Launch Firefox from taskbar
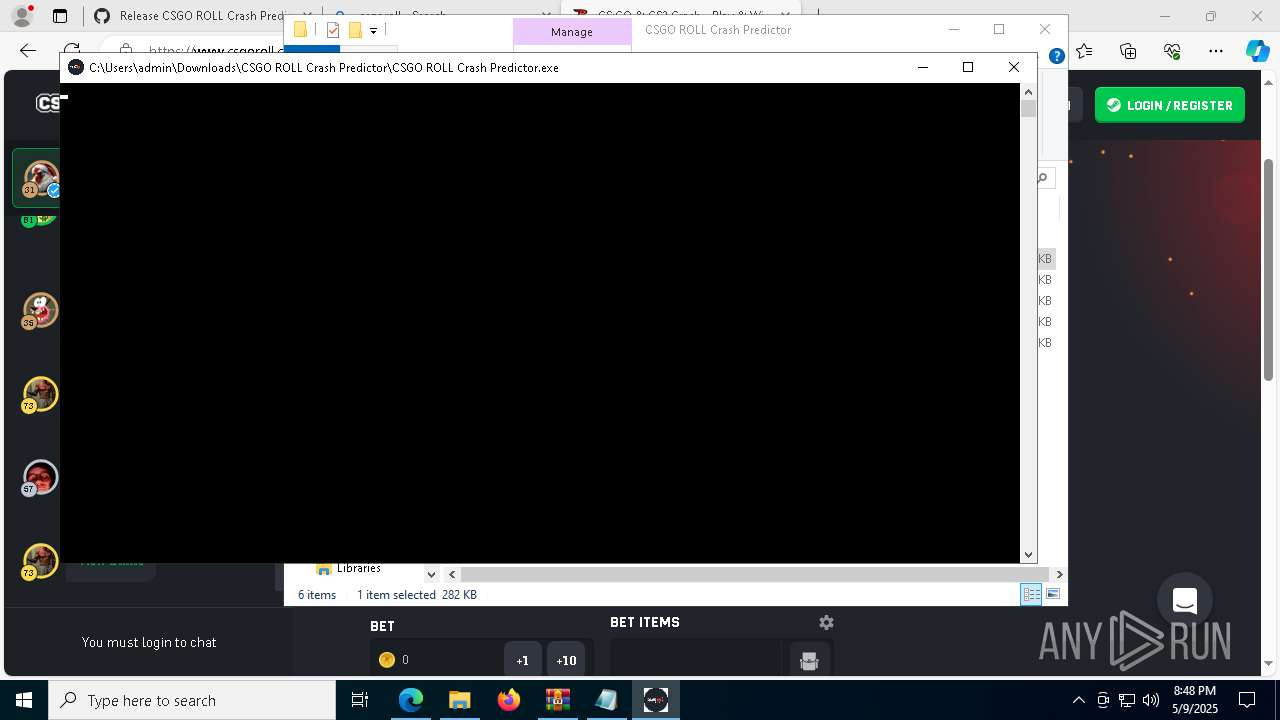Viewport: 1280px width, 720px height. coord(508,700)
